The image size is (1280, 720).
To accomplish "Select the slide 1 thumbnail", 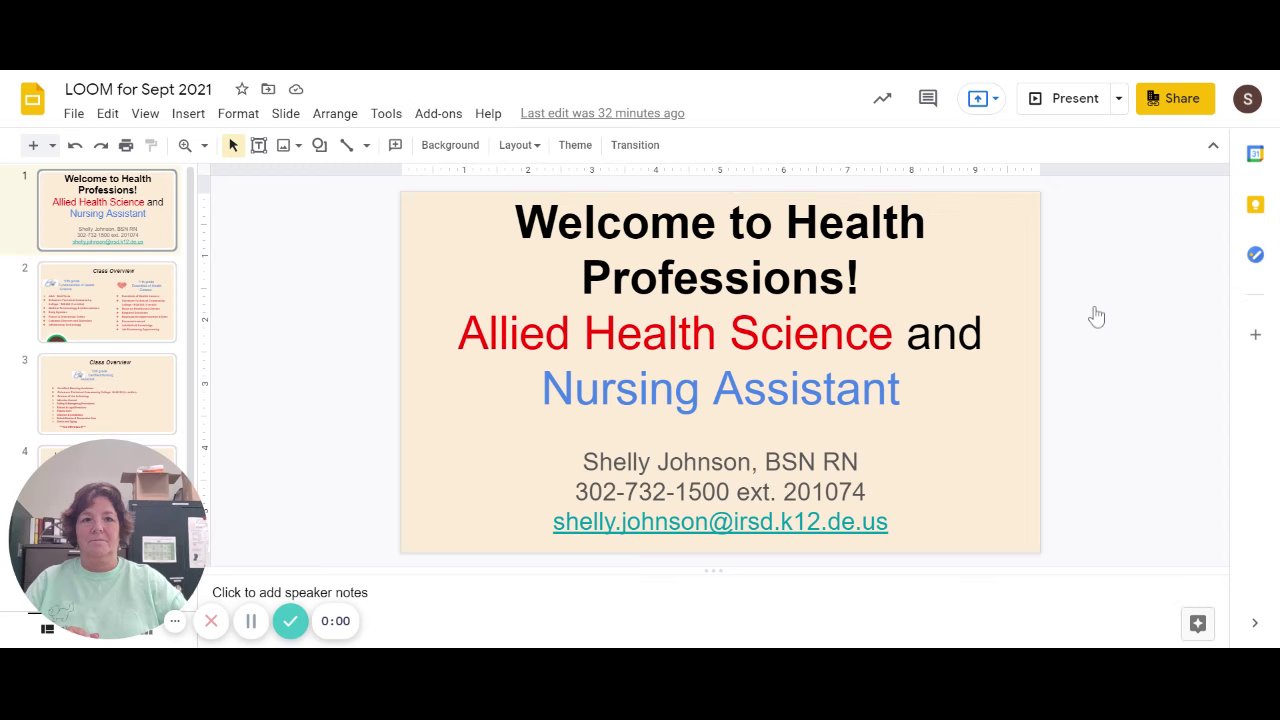I will click(x=107, y=210).
